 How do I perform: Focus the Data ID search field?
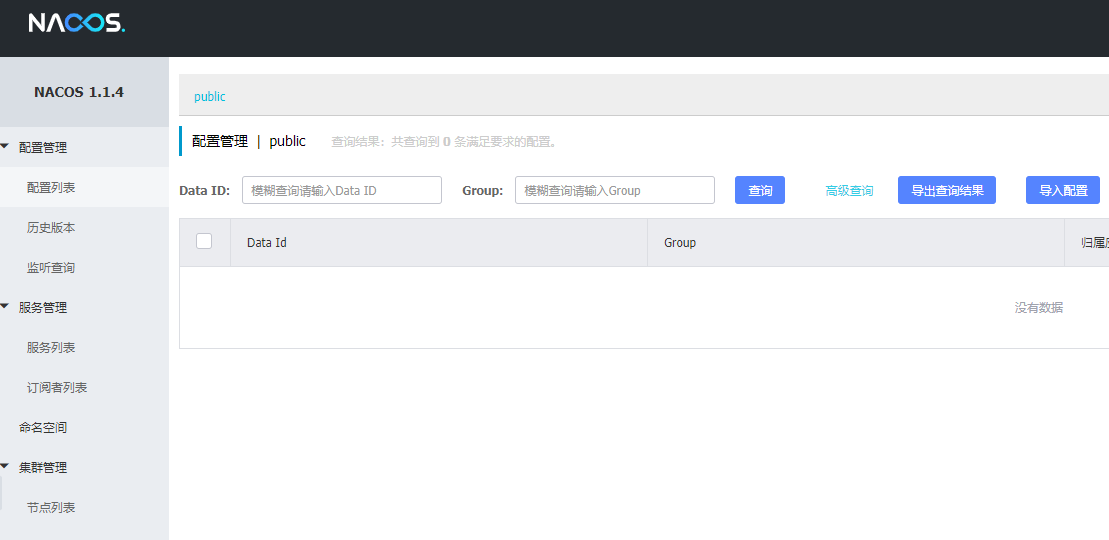tap(341, 190)
